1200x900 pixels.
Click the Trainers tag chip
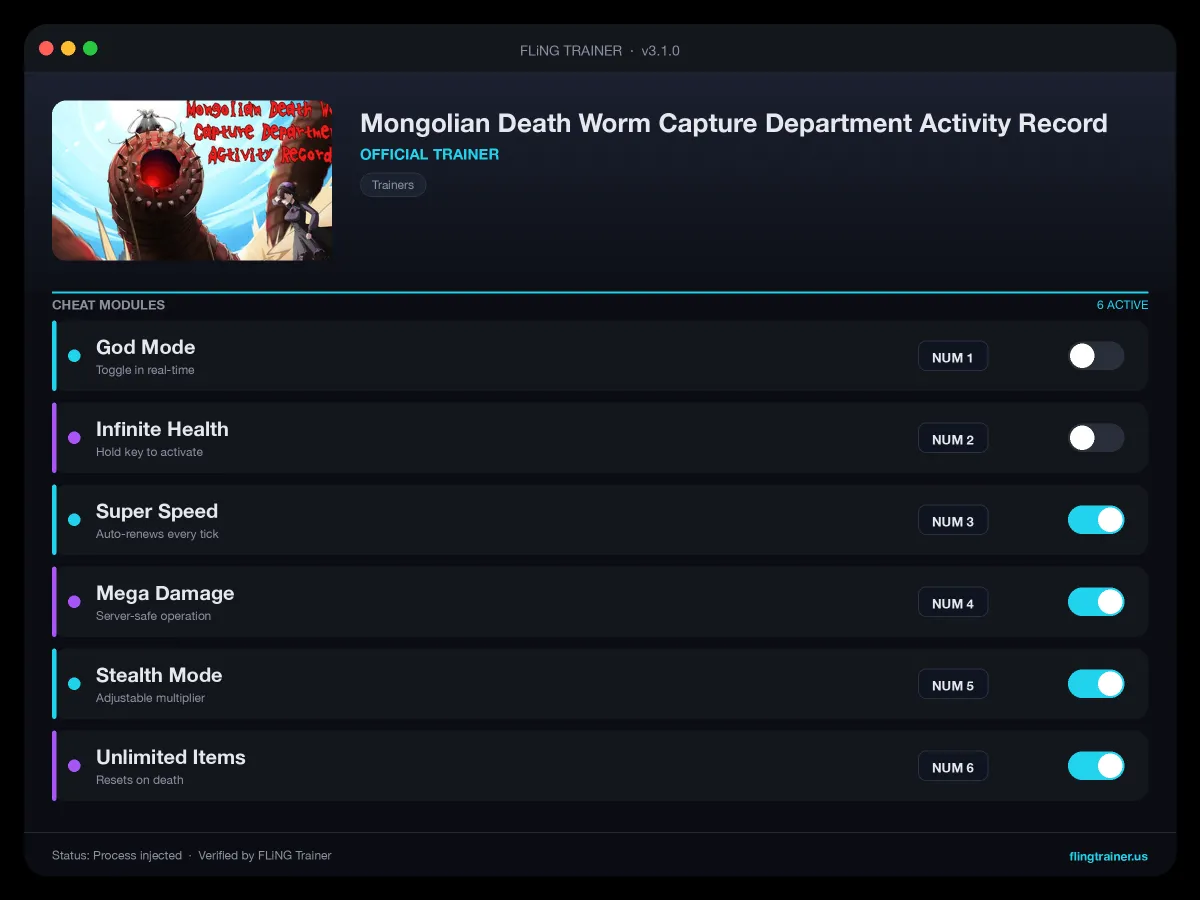pyautogui.click(x=393, y=185)
